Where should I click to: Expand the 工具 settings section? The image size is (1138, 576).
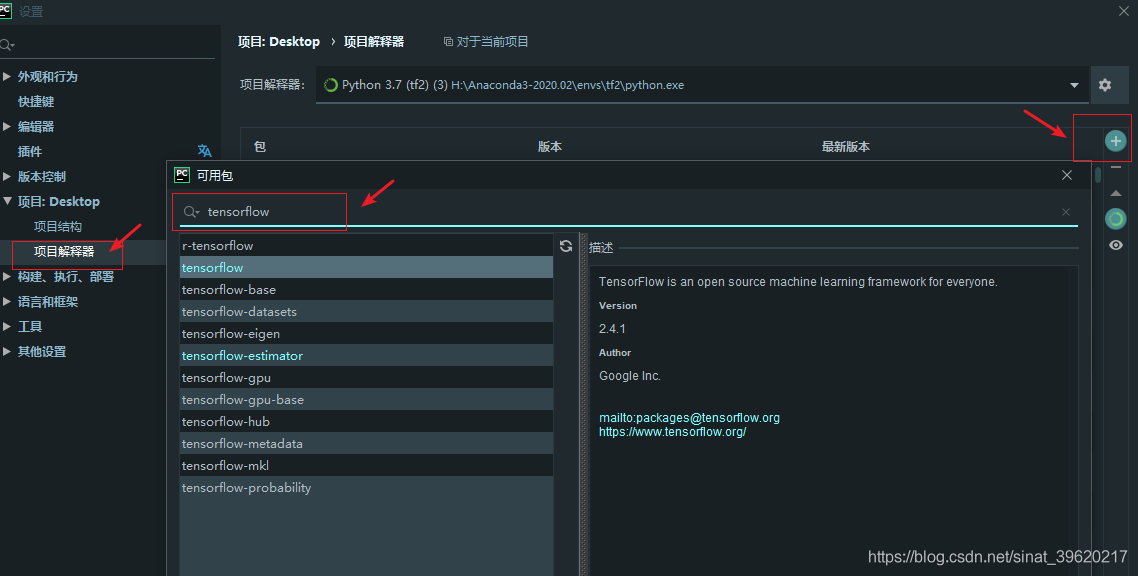point(7,326)
